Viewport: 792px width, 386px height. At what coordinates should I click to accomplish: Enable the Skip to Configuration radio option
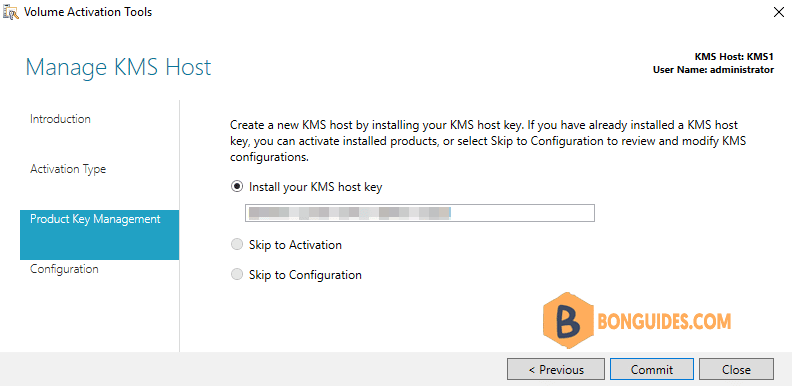[236, 275]
